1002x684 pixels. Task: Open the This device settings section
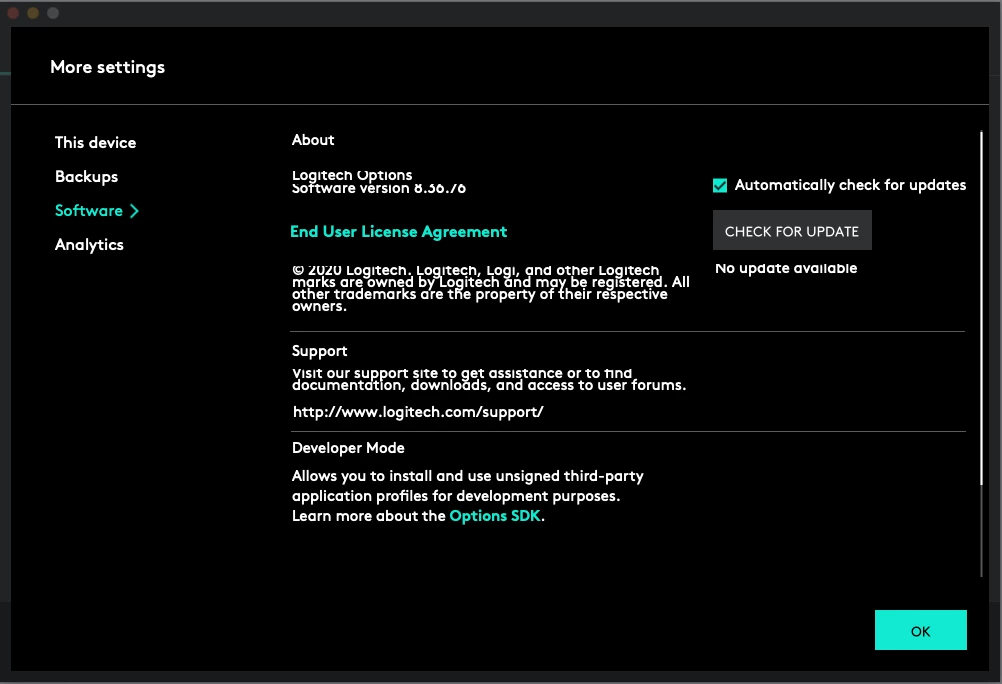point(95,143)
